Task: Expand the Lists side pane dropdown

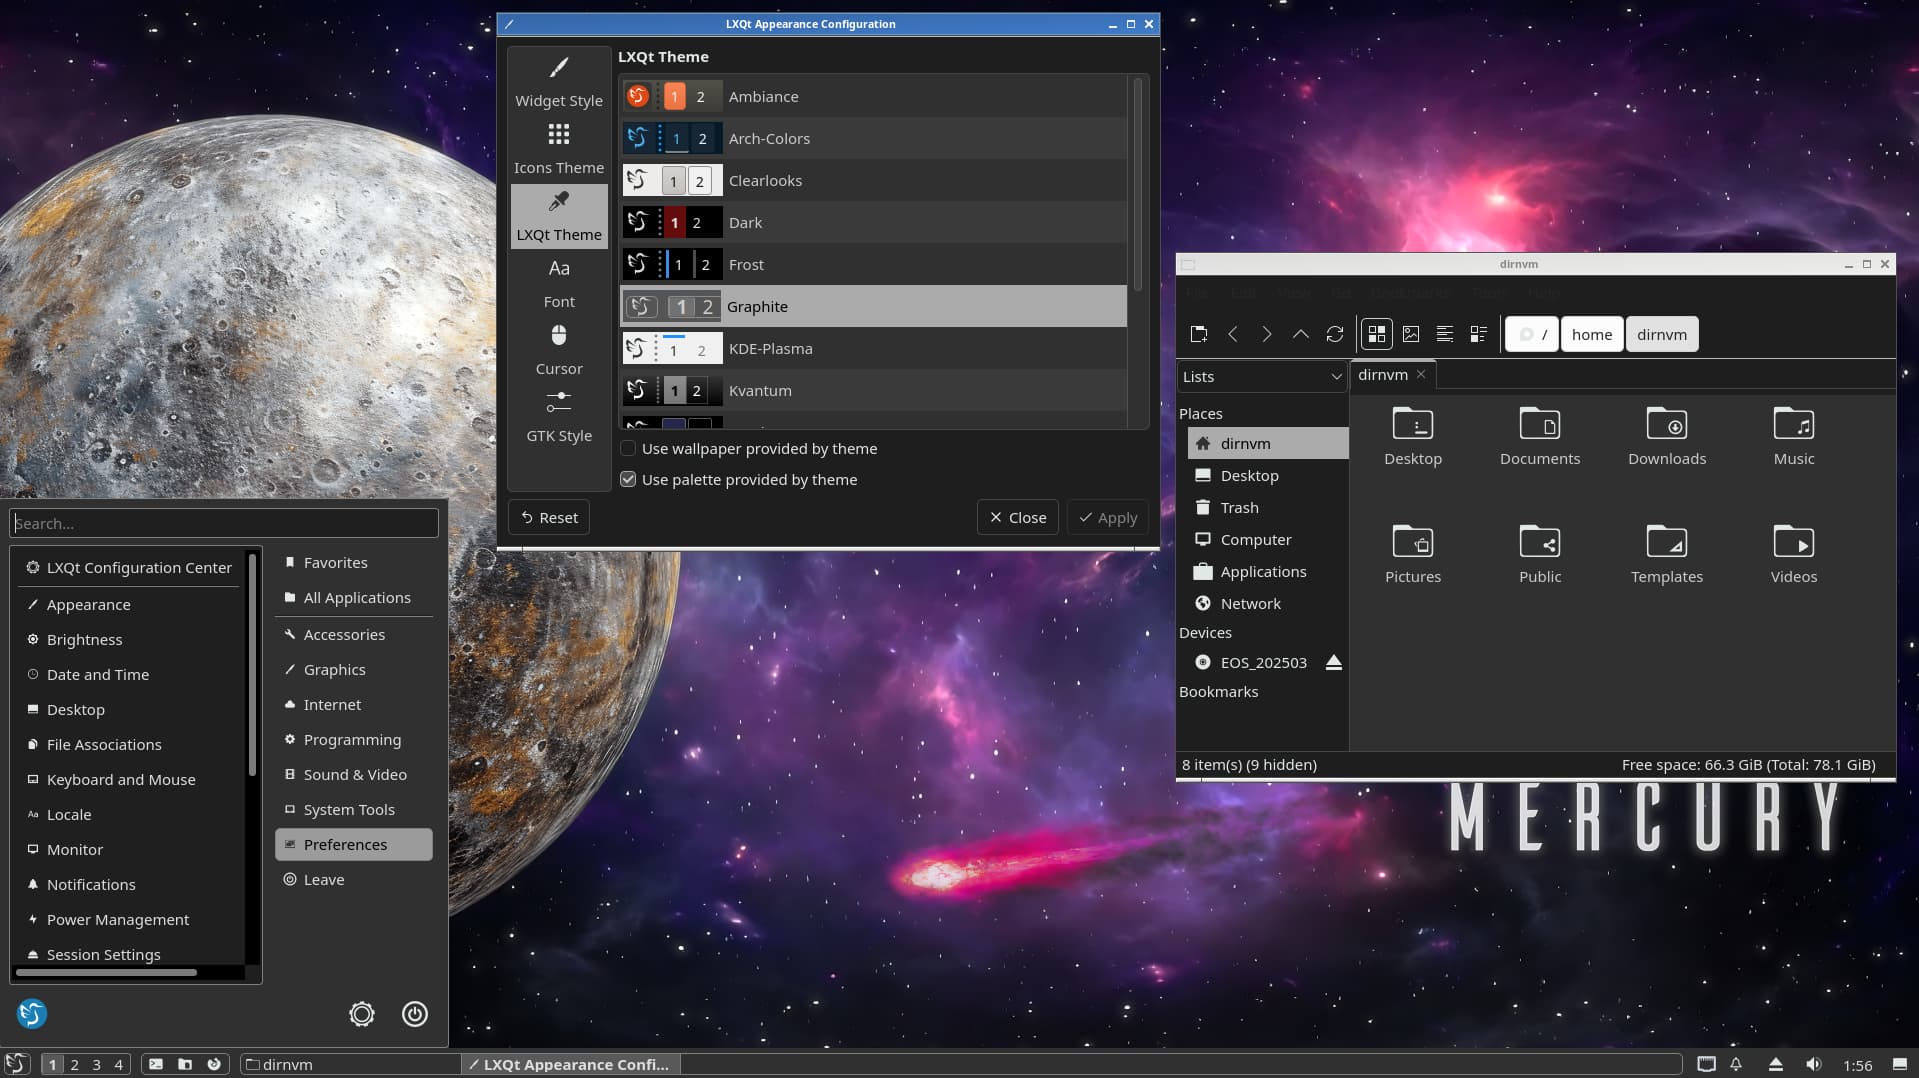Action: [x=1262, y=376]
